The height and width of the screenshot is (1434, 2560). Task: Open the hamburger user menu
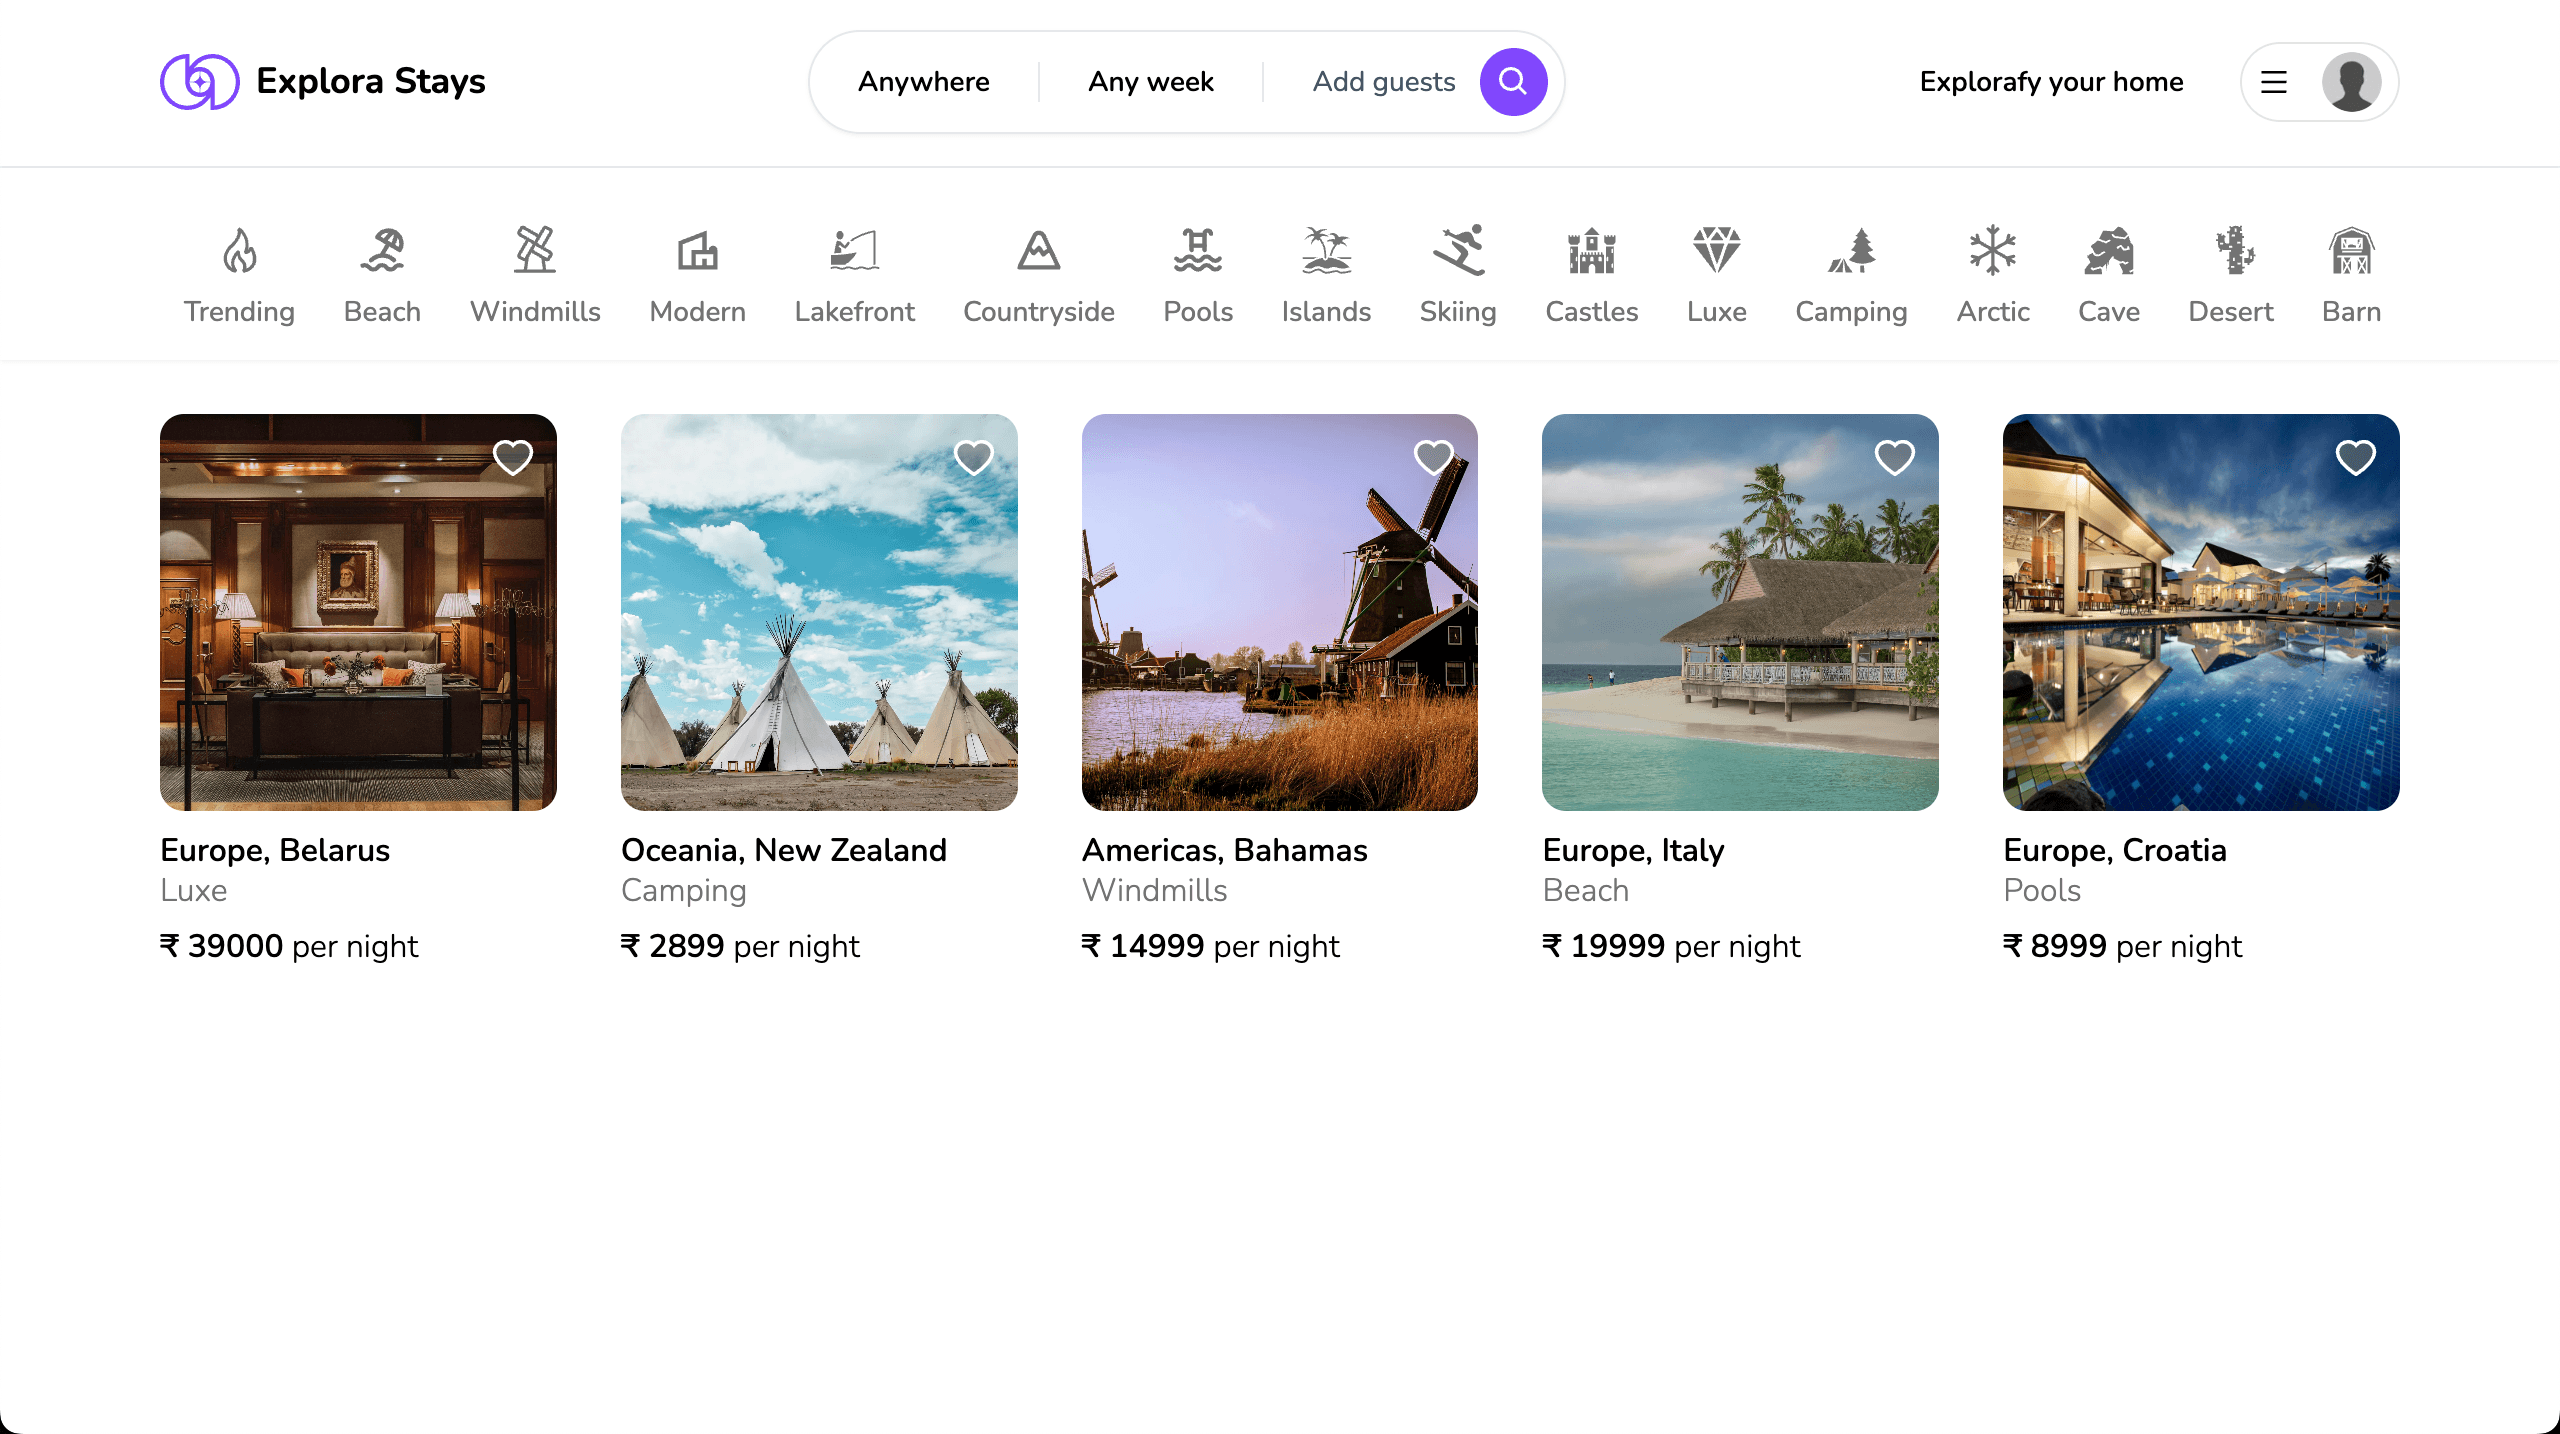[x=2274, y=82]
